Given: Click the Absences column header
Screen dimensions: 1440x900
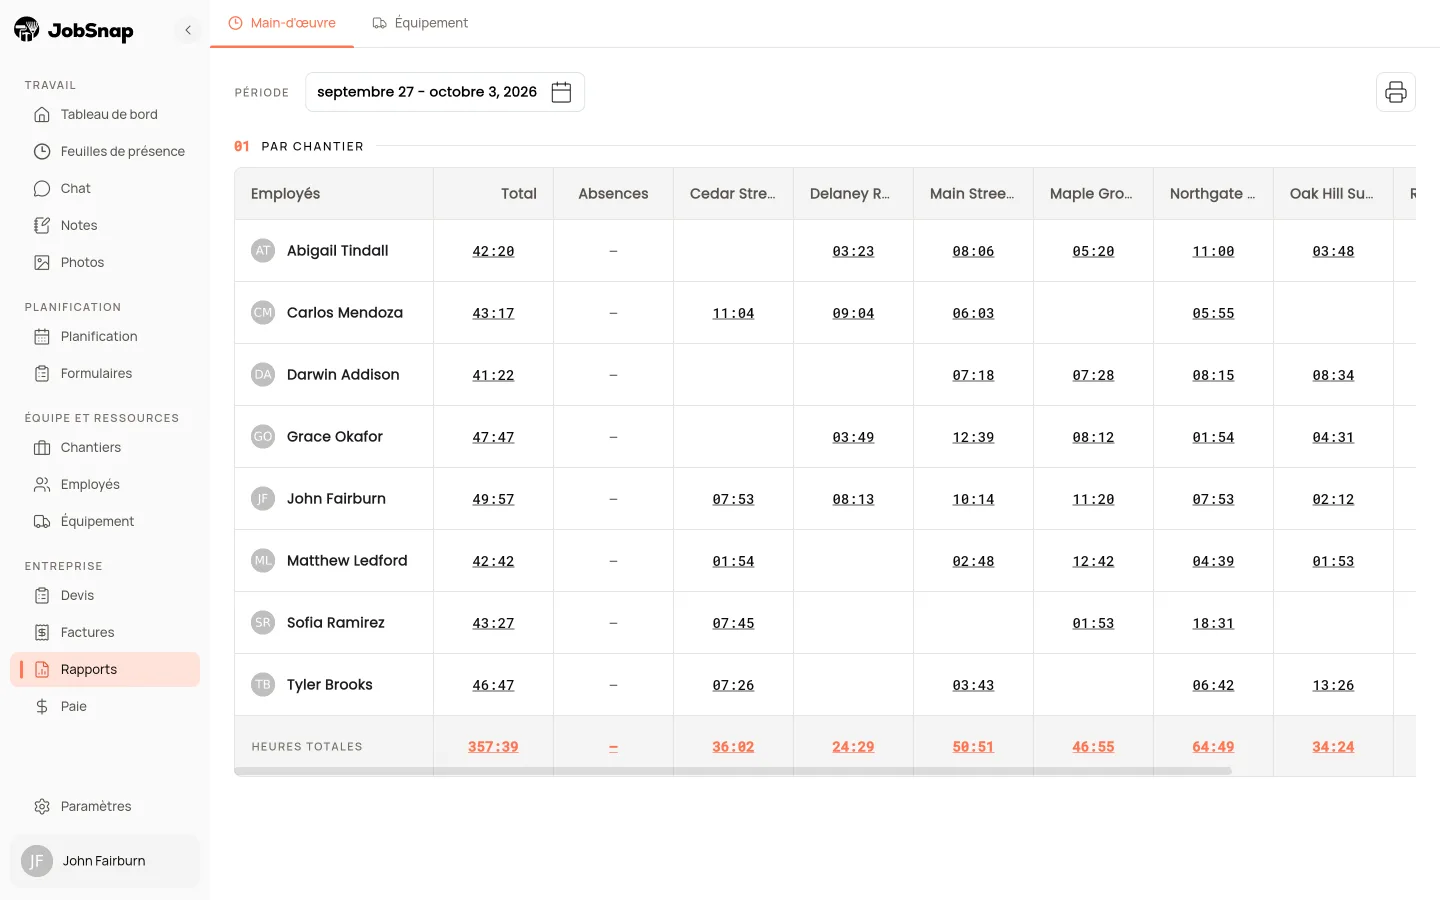Looking at the screenshot, I should (613, 194).
